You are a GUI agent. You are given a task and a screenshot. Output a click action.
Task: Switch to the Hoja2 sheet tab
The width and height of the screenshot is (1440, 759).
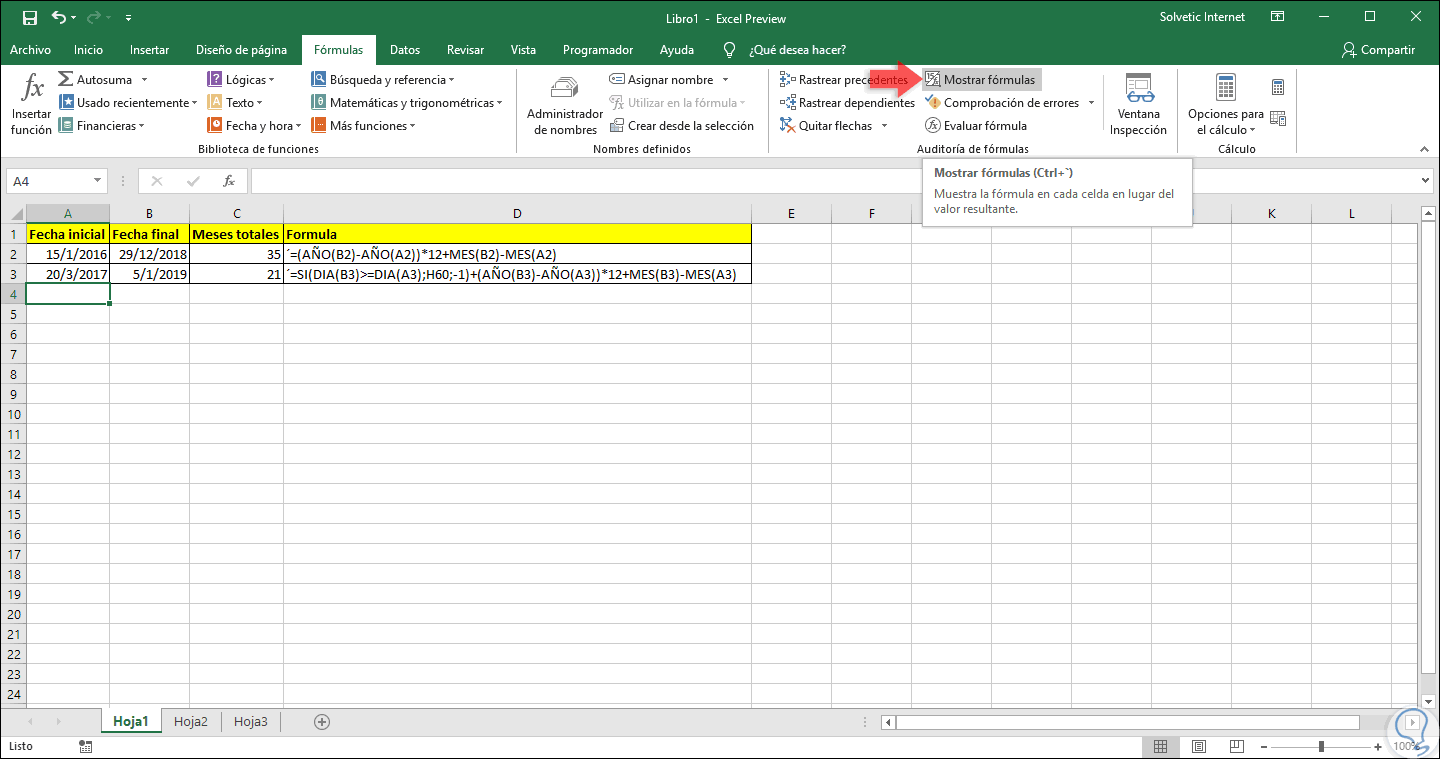pos(190,721)
